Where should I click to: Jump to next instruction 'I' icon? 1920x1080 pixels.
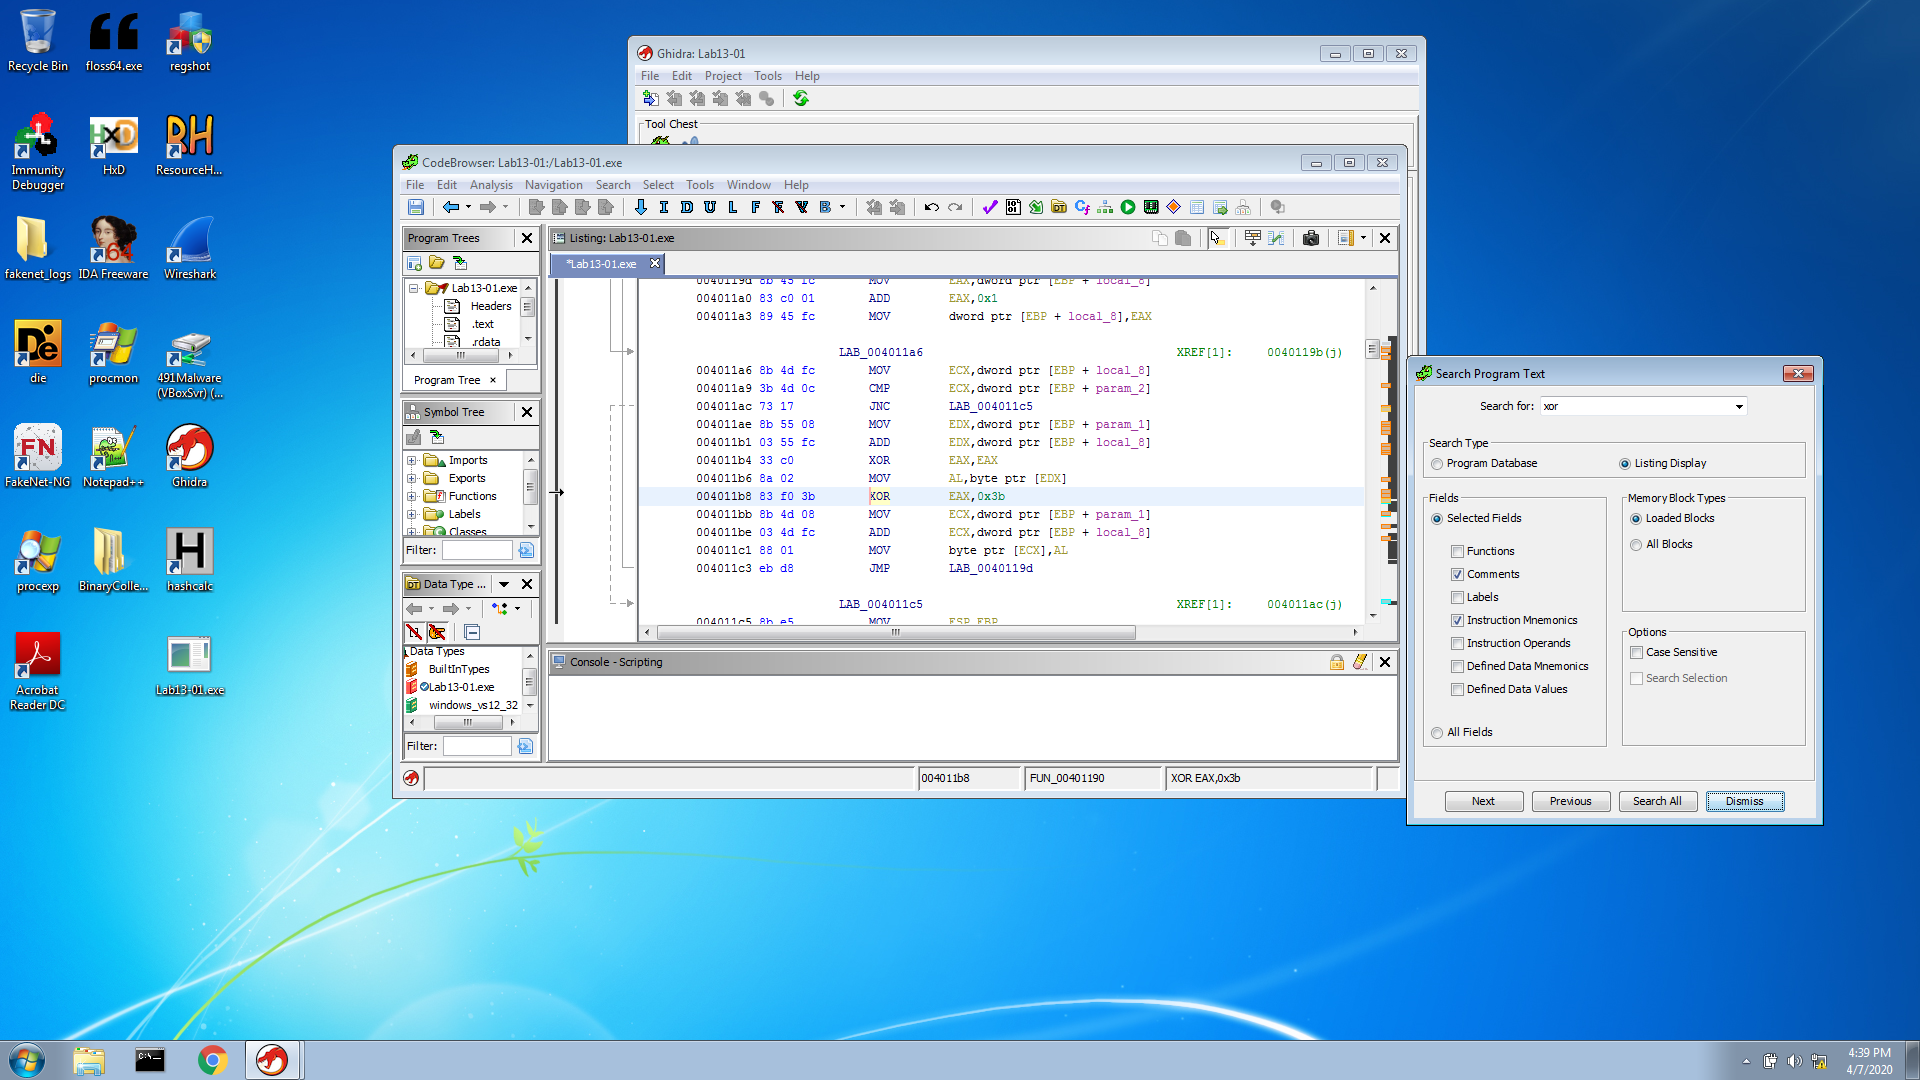point(664,207)
